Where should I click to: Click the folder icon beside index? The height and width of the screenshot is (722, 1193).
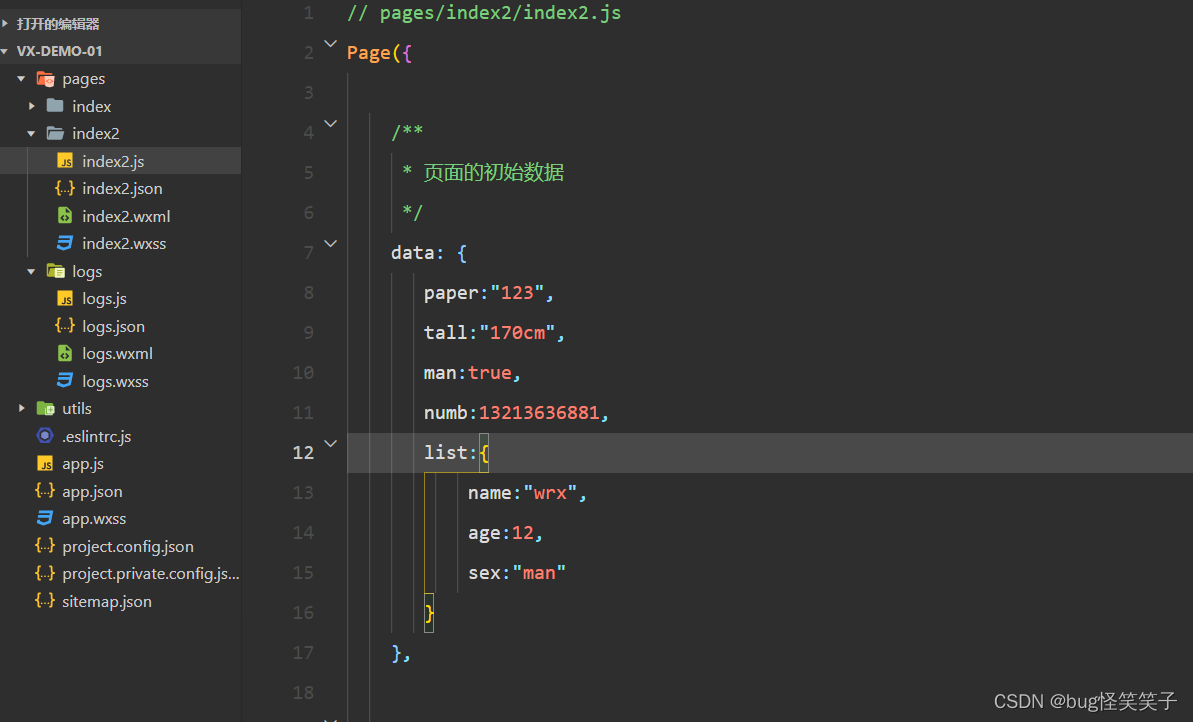[55, 106]
